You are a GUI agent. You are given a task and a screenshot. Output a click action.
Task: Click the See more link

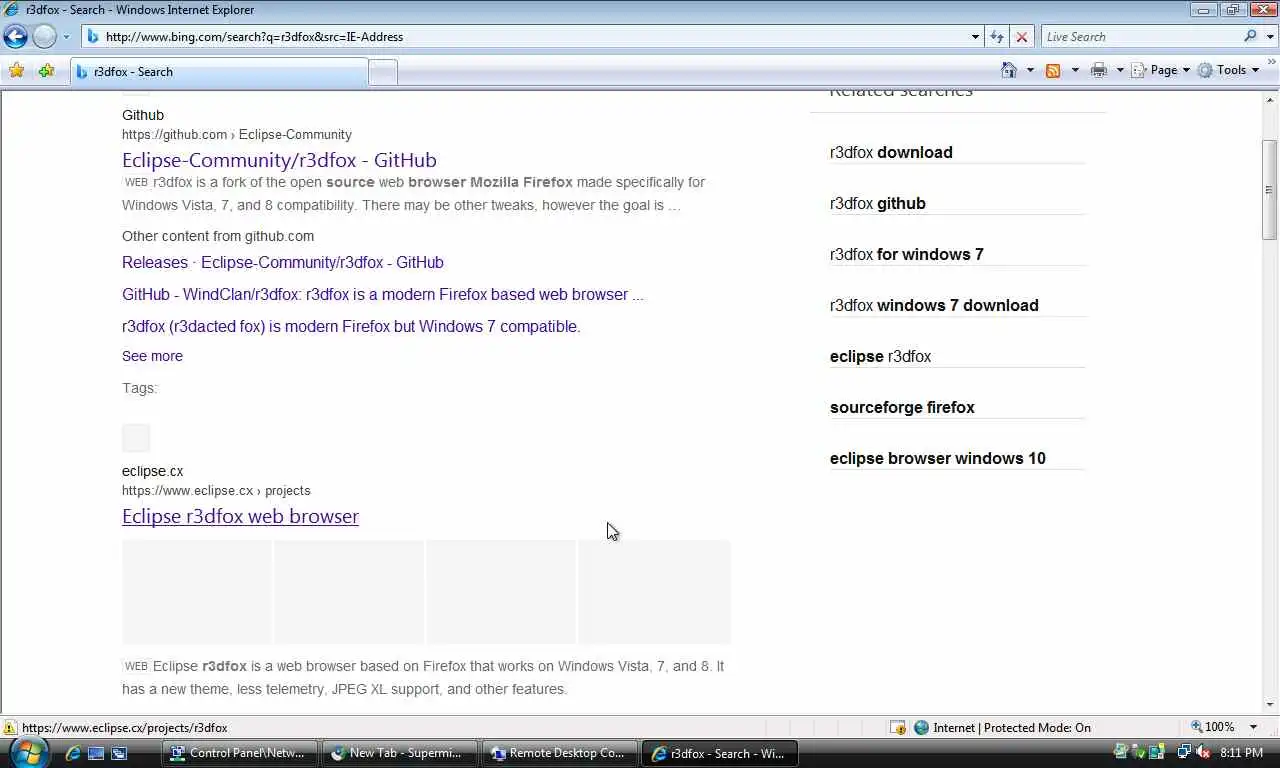point(152,356)
